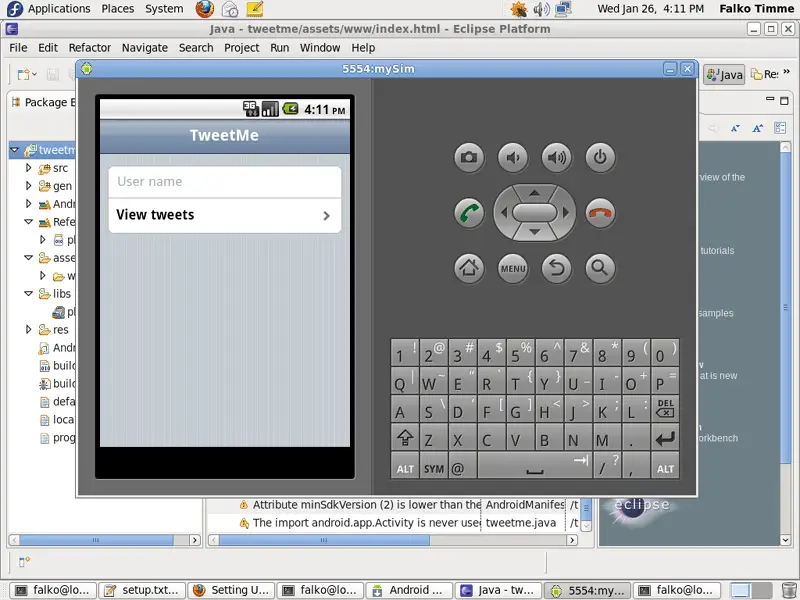Click the left ALT key on emulator keyboard

click(405, 466)
